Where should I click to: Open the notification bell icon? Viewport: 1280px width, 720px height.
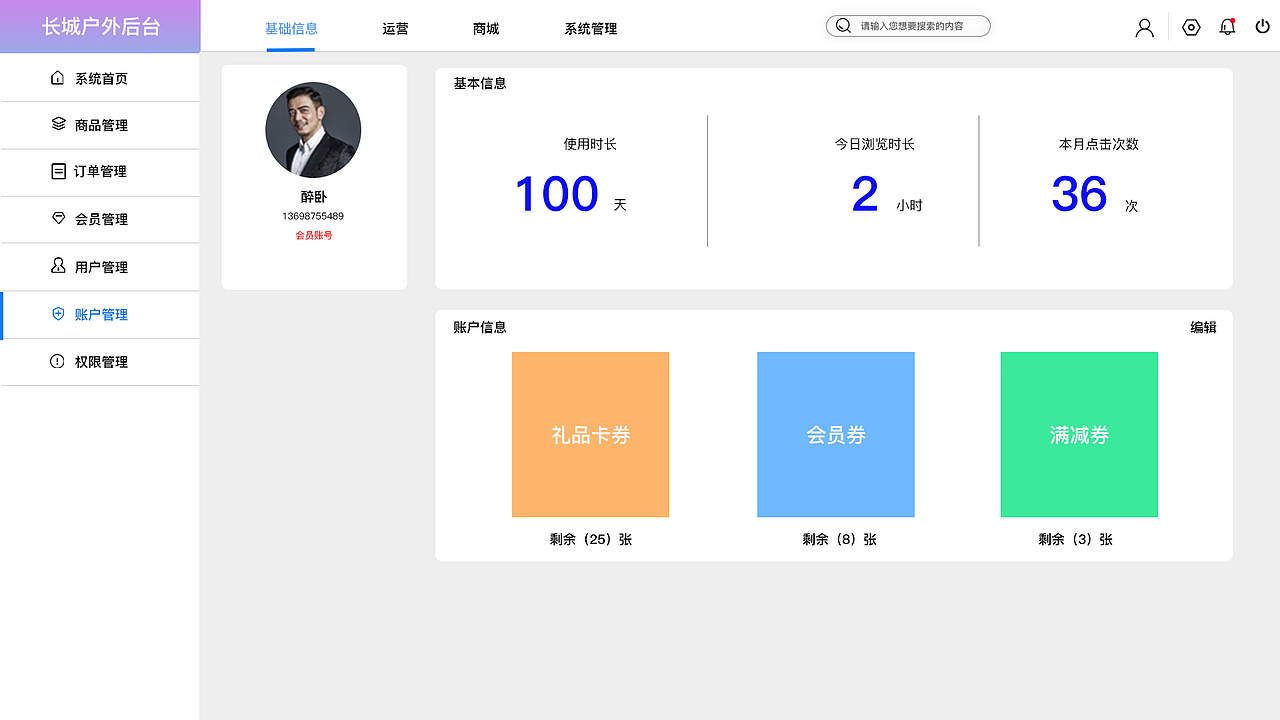tap(1227, 27)
